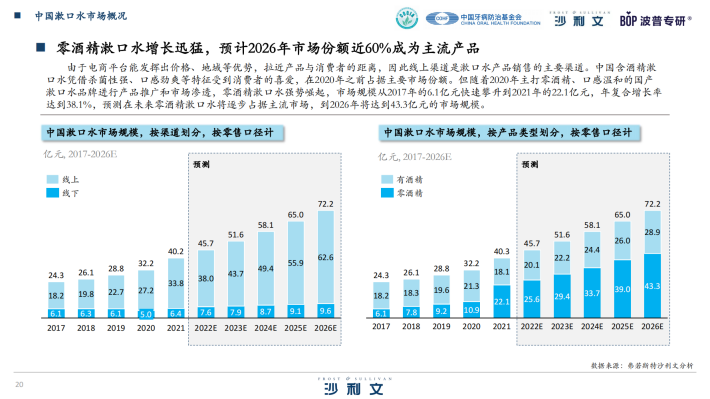This screenshot has width=710, height=399.
Task: Select the 线下 legend swatch
Action: [x=53, y=193]
